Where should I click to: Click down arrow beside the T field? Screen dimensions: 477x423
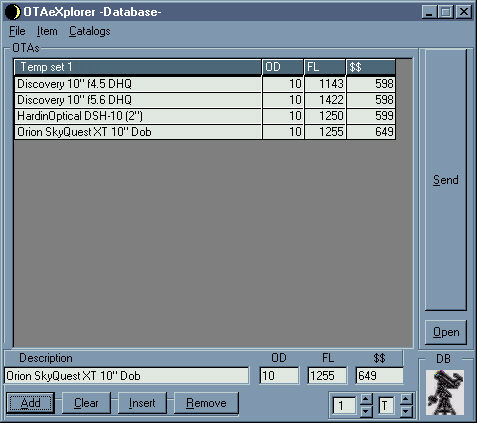tap(406, 411)
